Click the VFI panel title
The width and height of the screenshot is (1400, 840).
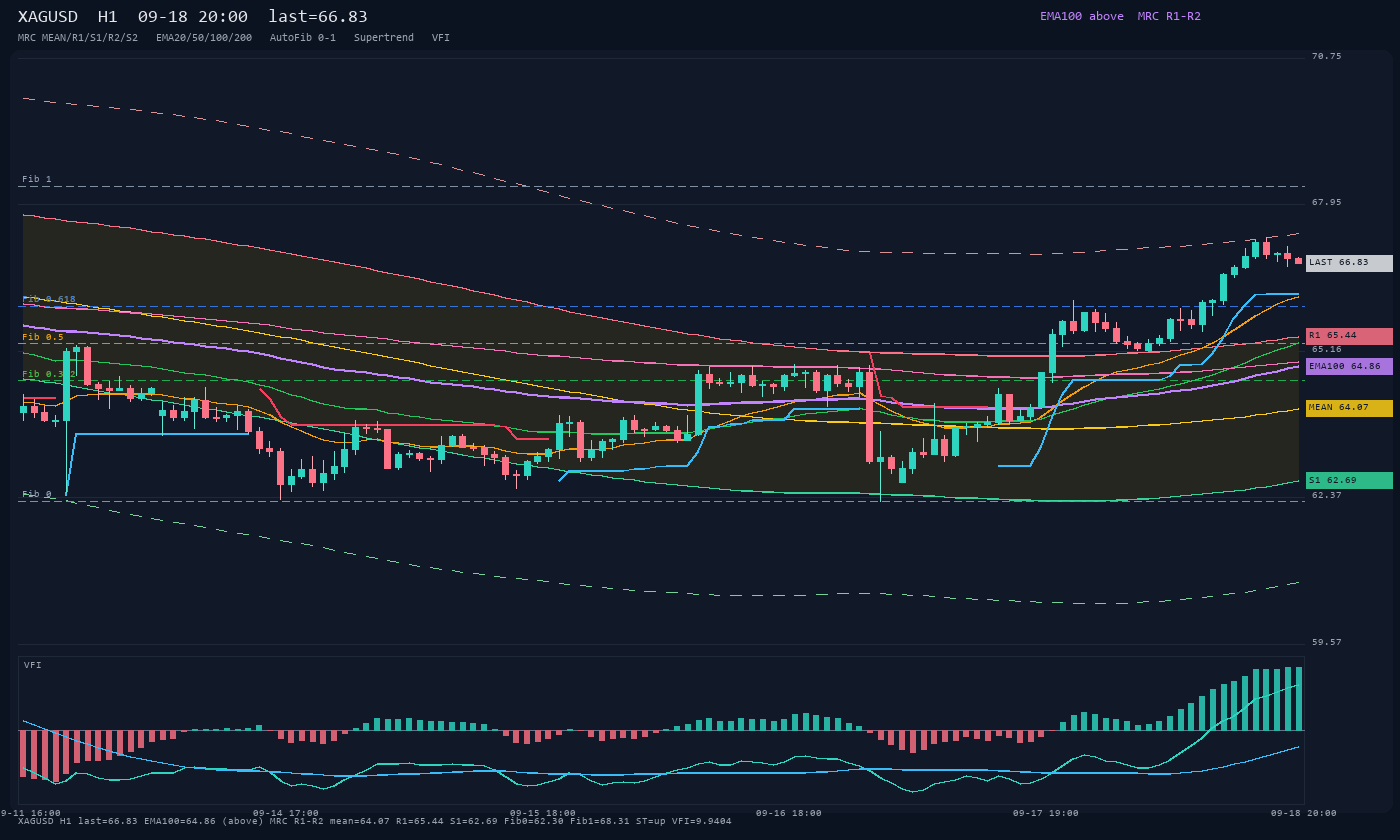33,665
